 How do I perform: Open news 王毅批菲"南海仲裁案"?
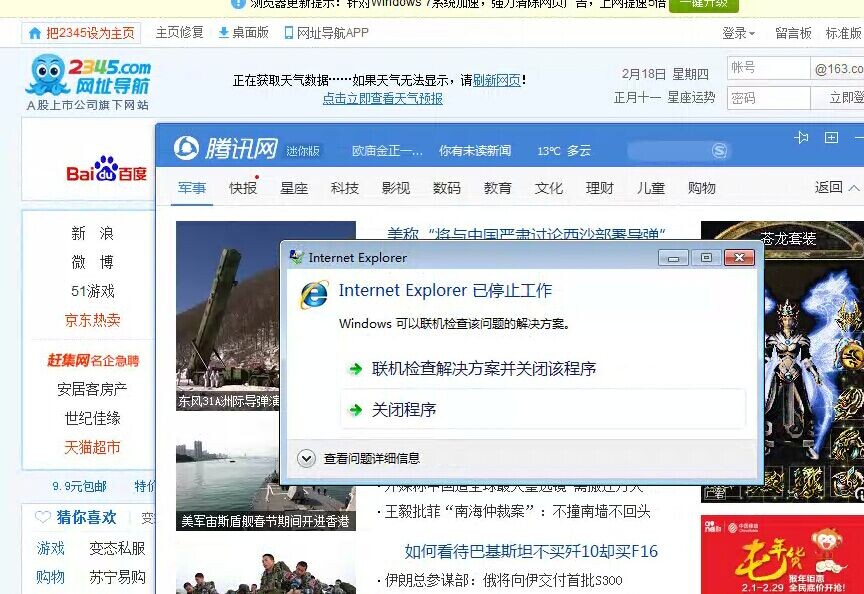[x=518, y=511]
